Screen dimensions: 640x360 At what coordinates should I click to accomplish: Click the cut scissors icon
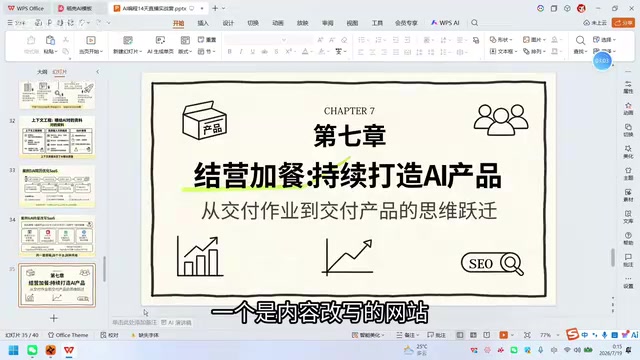click(x=66, y=40)
